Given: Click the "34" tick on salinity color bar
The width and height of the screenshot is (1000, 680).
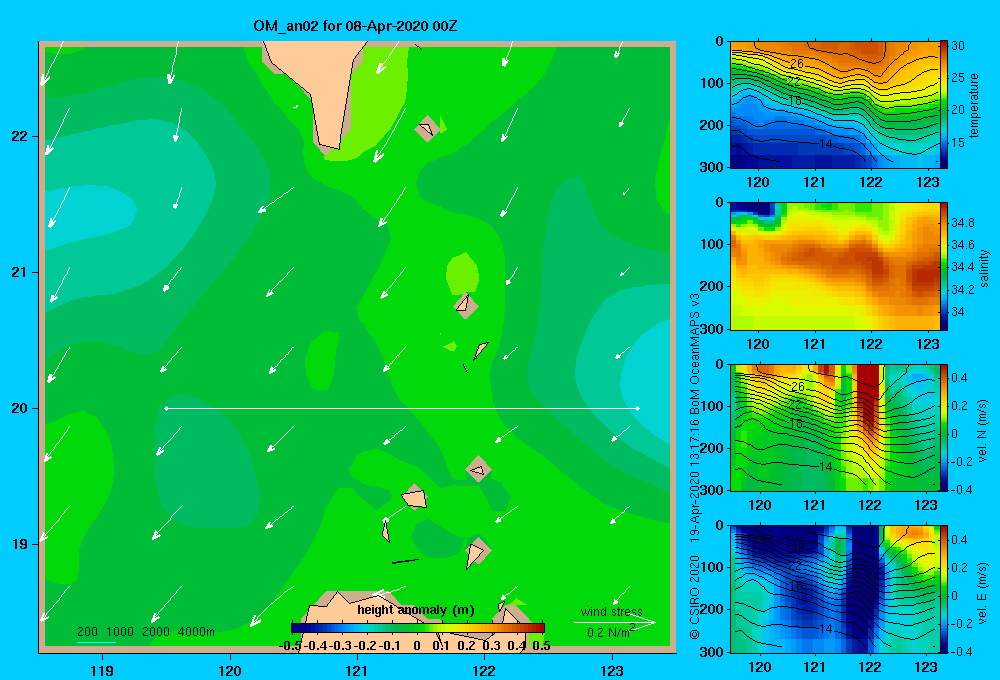Looking at the screenshot, I should tap(957, 312).
